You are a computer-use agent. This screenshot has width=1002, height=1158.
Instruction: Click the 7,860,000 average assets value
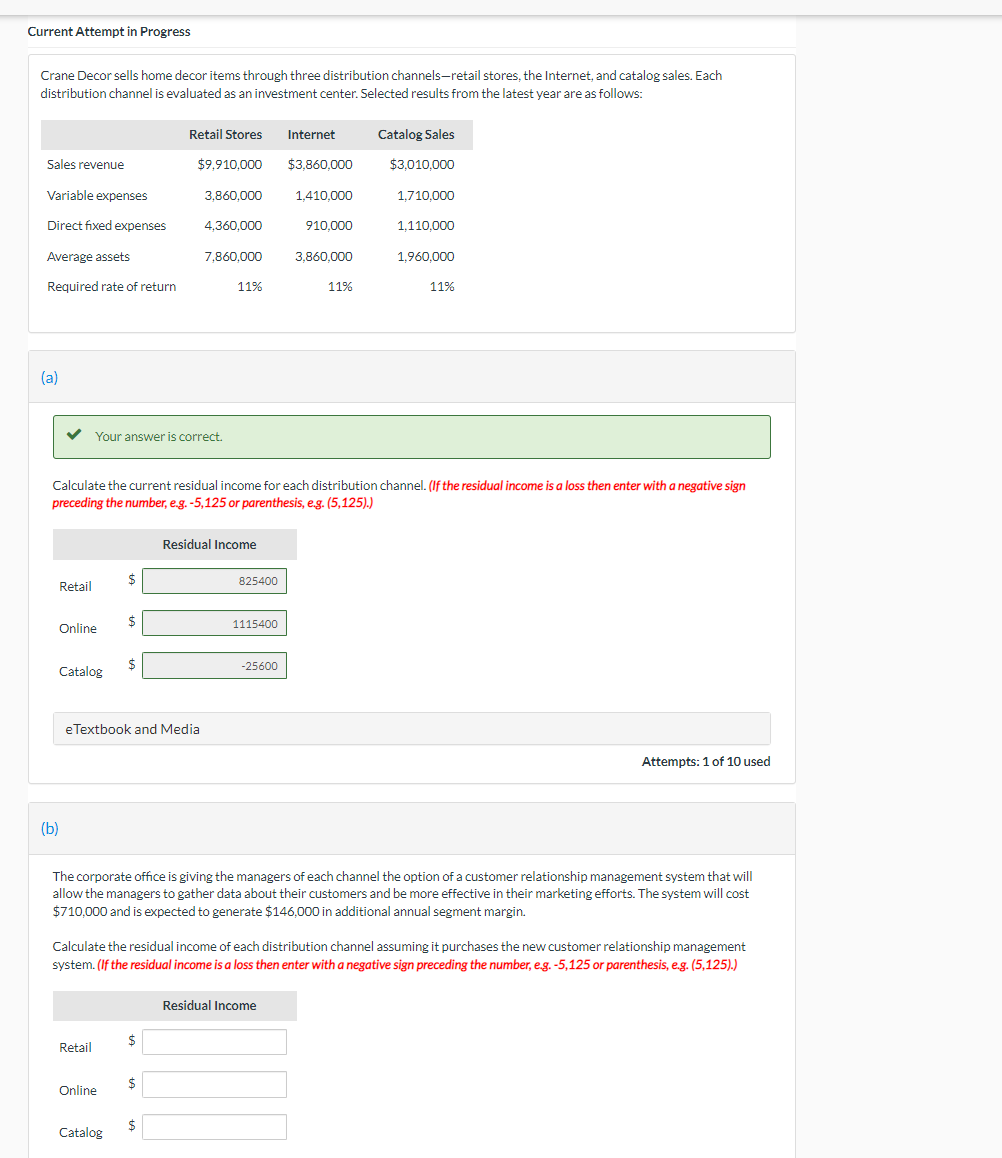[233, 257]
